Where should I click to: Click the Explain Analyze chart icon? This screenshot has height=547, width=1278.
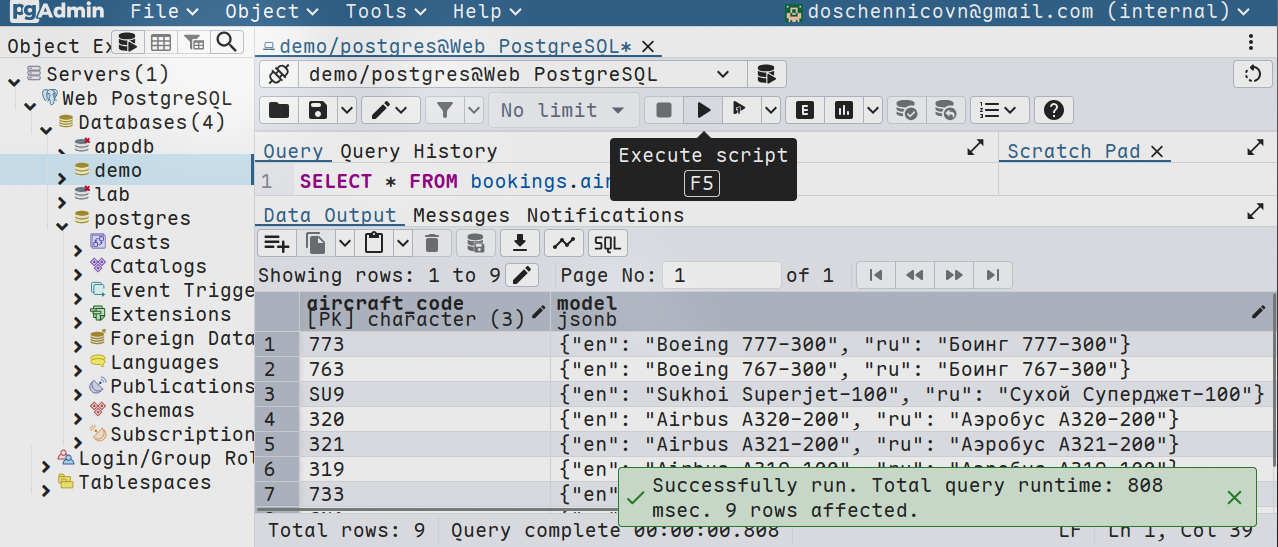point(844,110)
